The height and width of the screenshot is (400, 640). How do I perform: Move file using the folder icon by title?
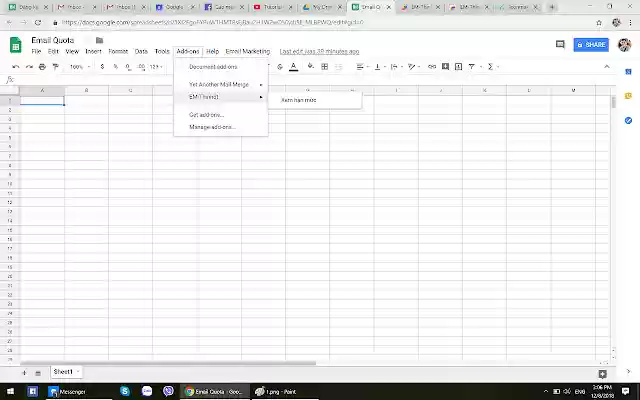[99, 40]
